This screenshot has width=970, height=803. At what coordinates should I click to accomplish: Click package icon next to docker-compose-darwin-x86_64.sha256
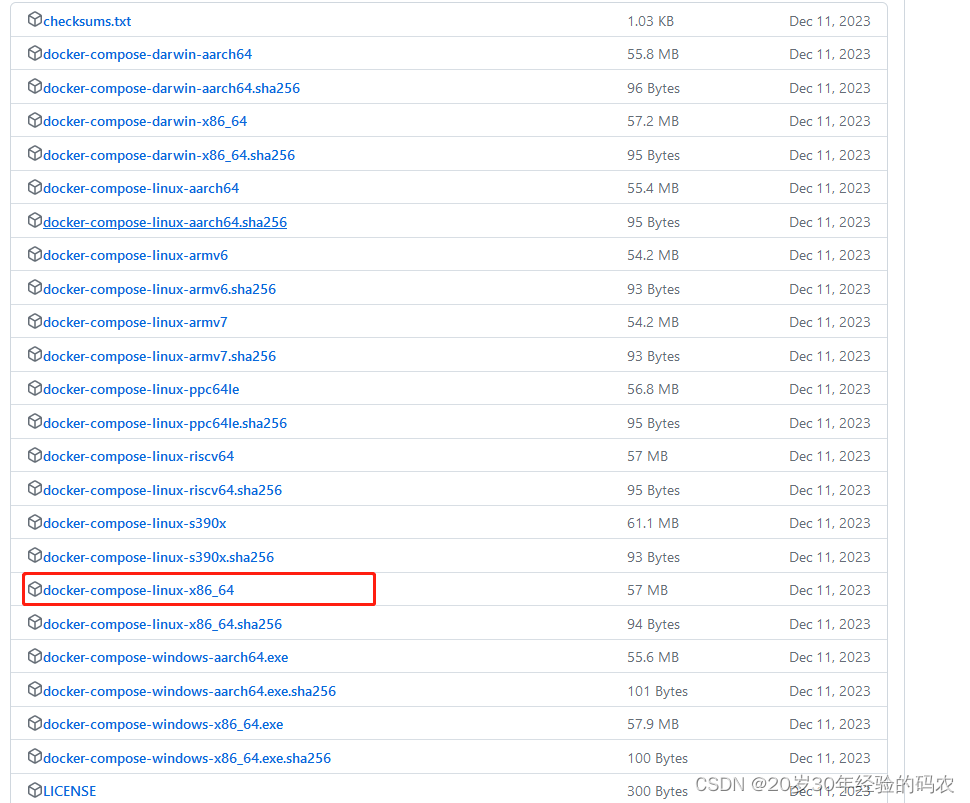(35, 153)
